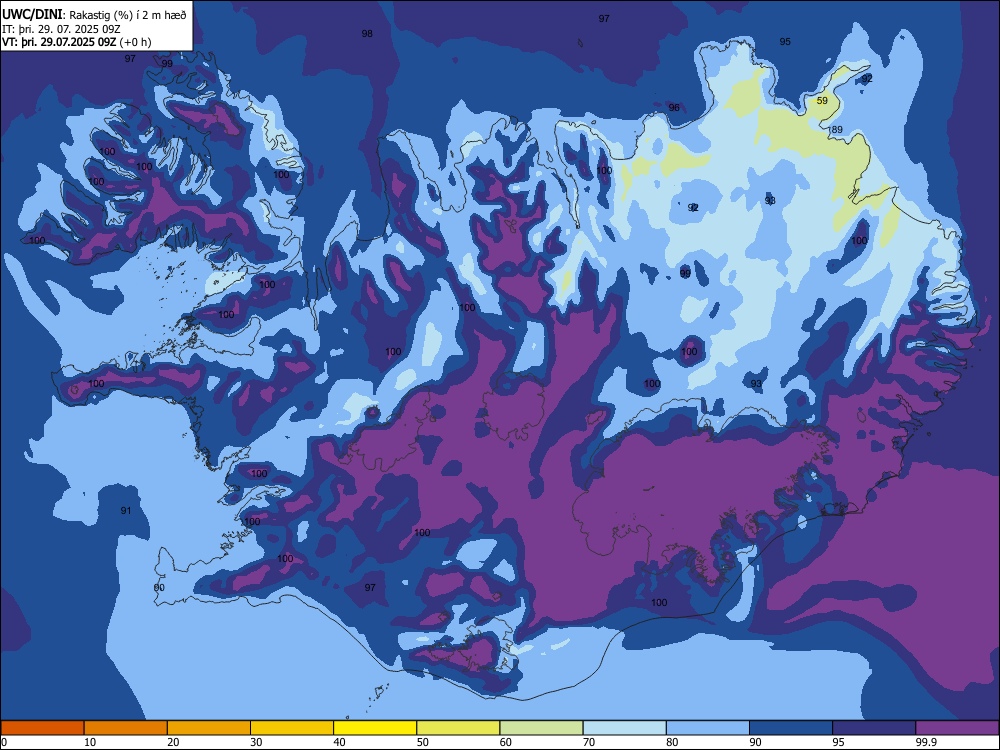Click the '20' legend tick label
This screenshot has width=1000, height=750.
point(173,742)
